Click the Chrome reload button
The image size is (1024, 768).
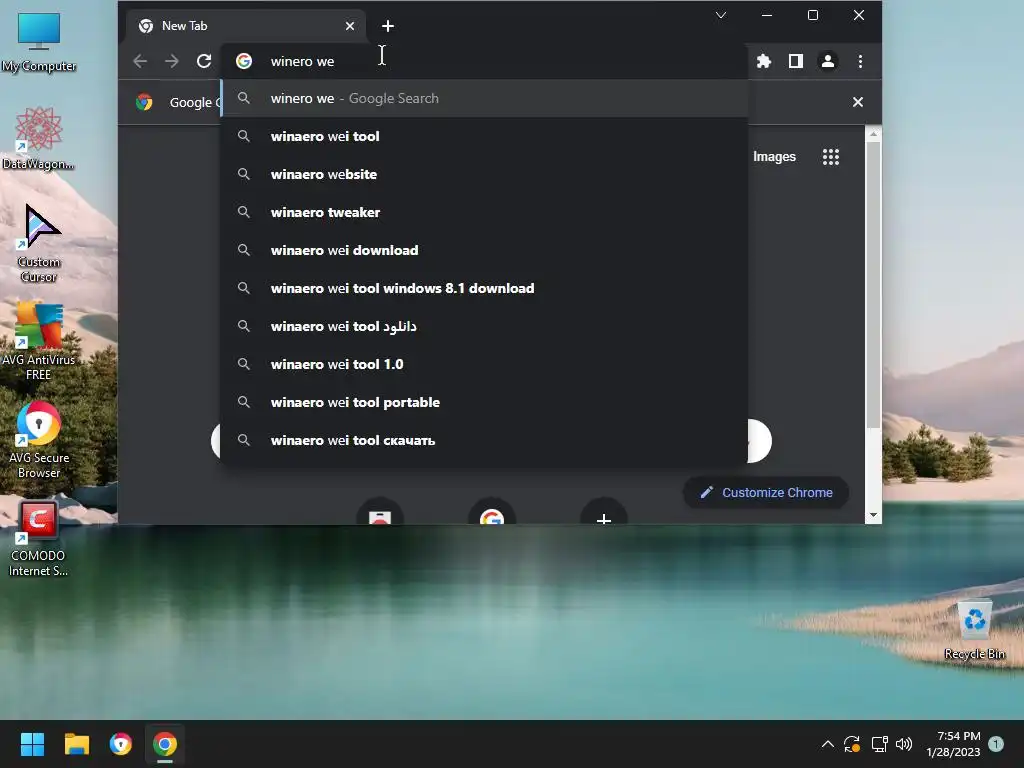[204, 61]
